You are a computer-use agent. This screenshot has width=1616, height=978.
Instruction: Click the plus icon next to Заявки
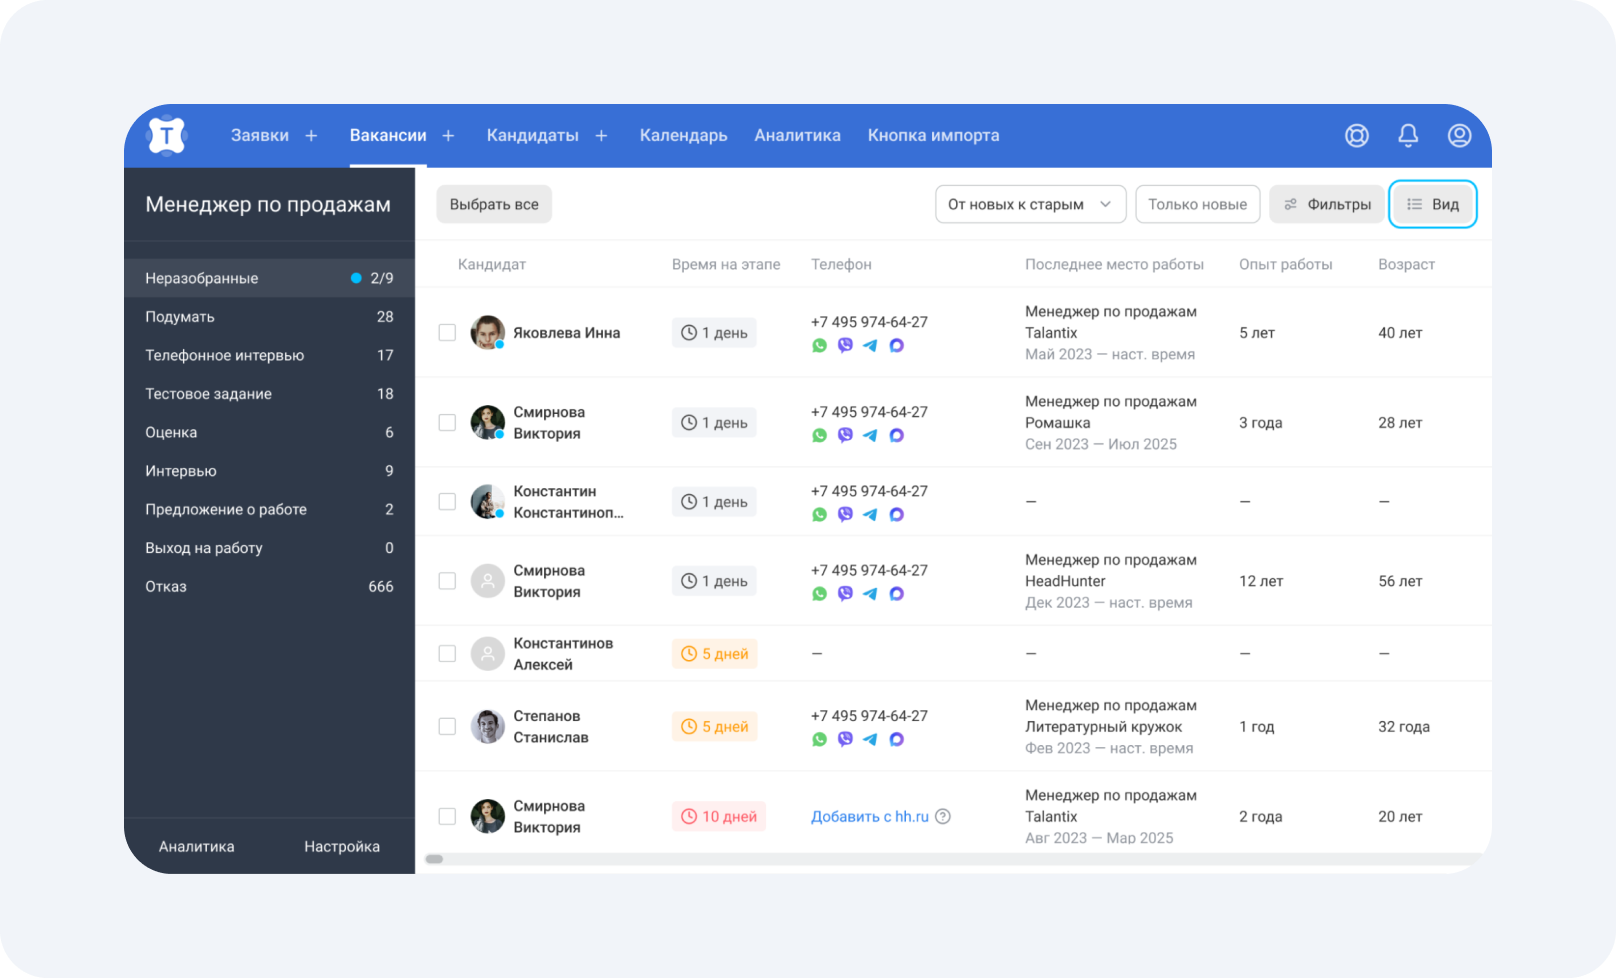click(311, 135)
